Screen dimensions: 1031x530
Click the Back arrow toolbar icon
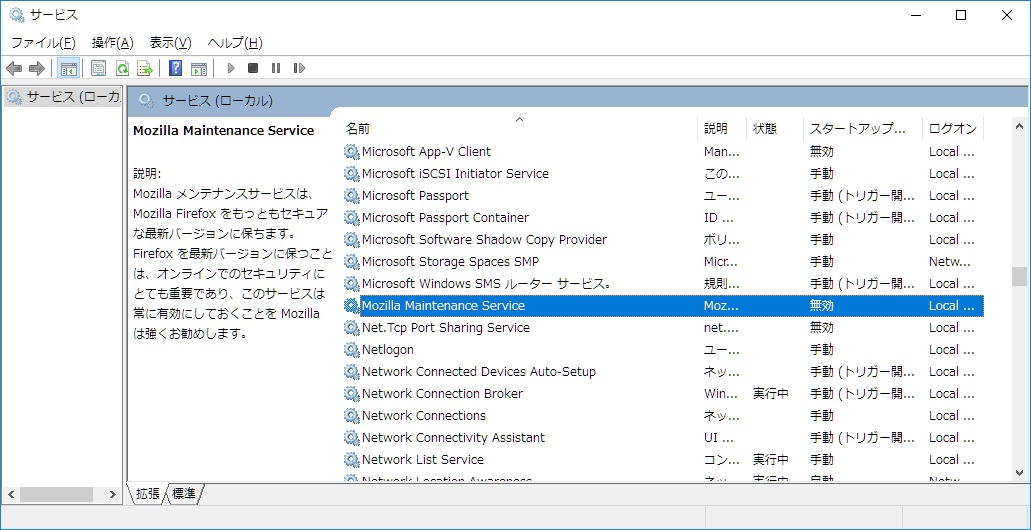click(14, 68)
